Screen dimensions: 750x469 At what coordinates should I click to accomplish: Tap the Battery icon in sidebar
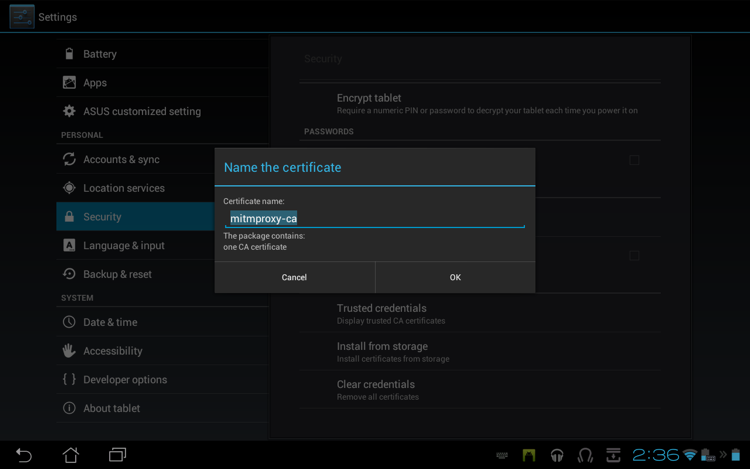tap(69, 54)
